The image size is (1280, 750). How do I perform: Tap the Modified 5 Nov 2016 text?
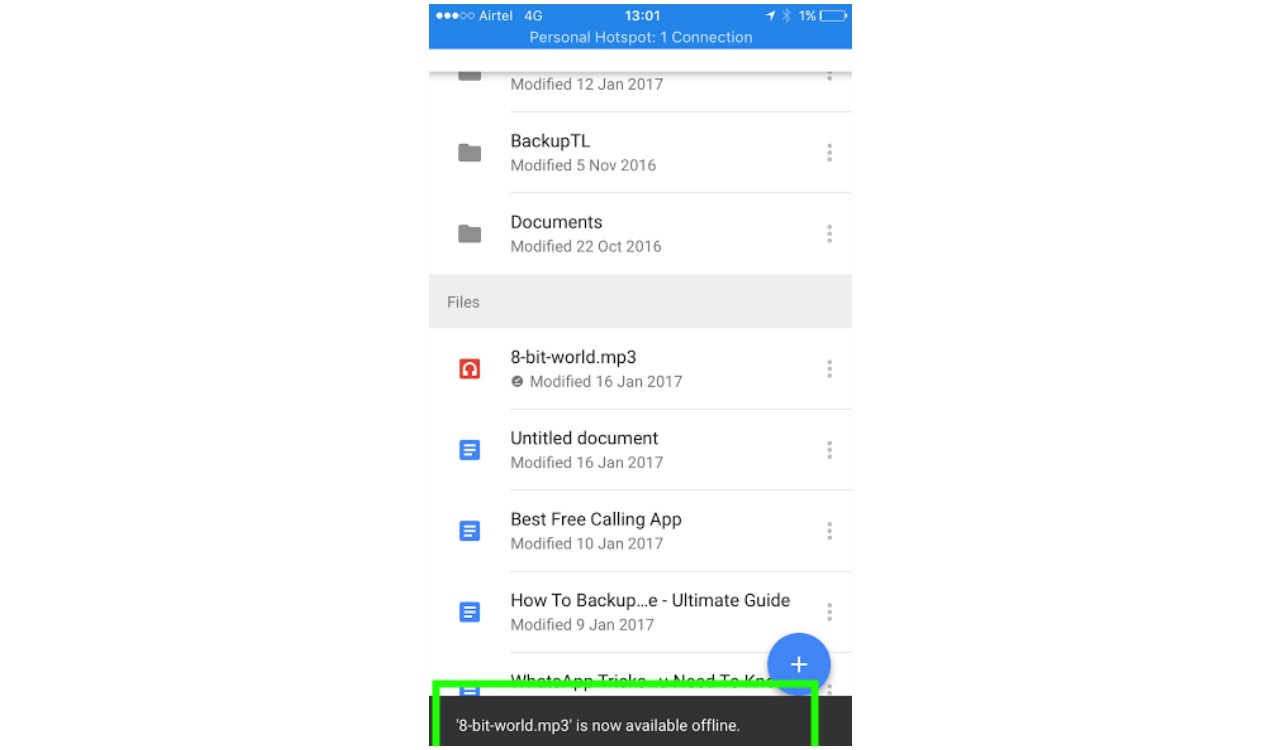583,165
